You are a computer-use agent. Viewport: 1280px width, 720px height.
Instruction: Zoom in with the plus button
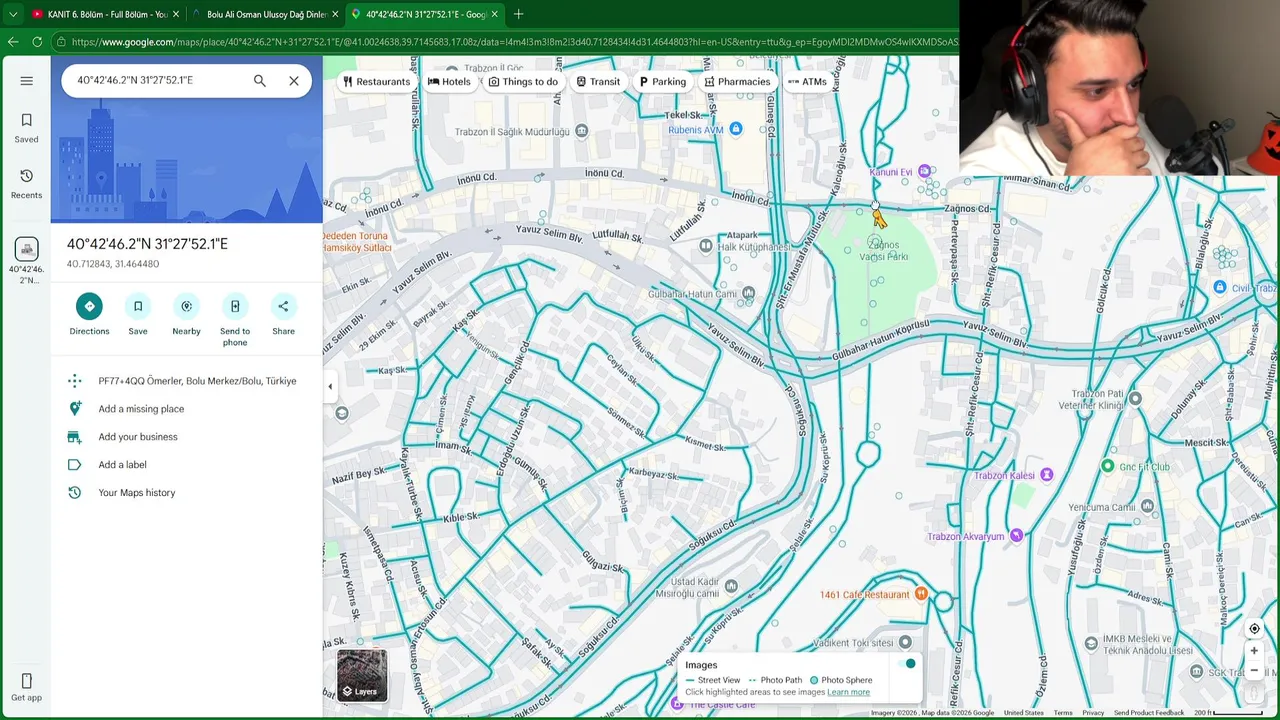click(x=1254, y=651)
